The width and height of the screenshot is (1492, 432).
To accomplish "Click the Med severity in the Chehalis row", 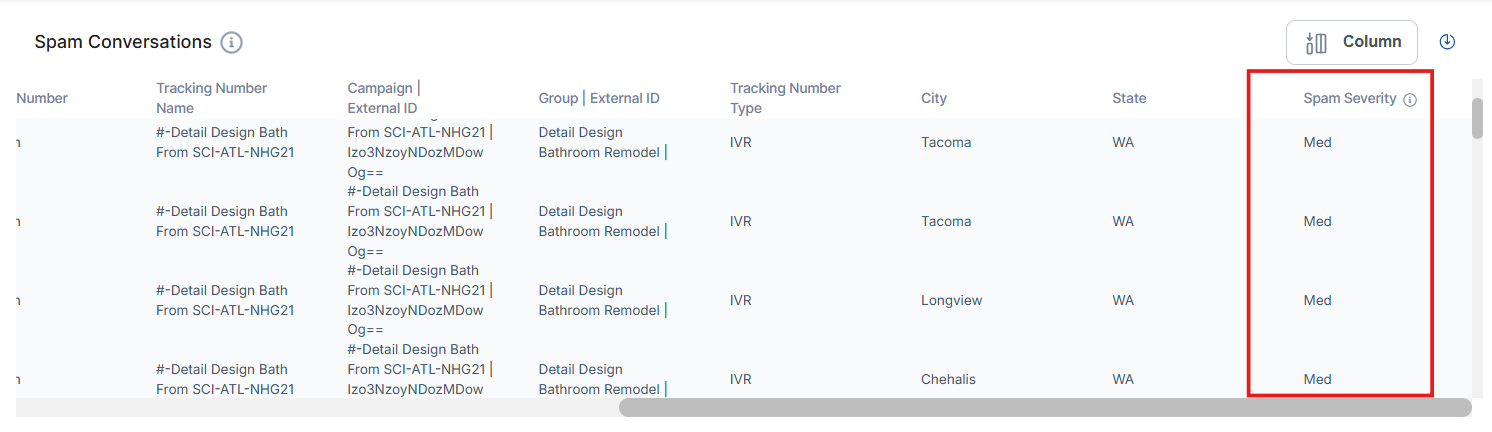I will 1317,379.
